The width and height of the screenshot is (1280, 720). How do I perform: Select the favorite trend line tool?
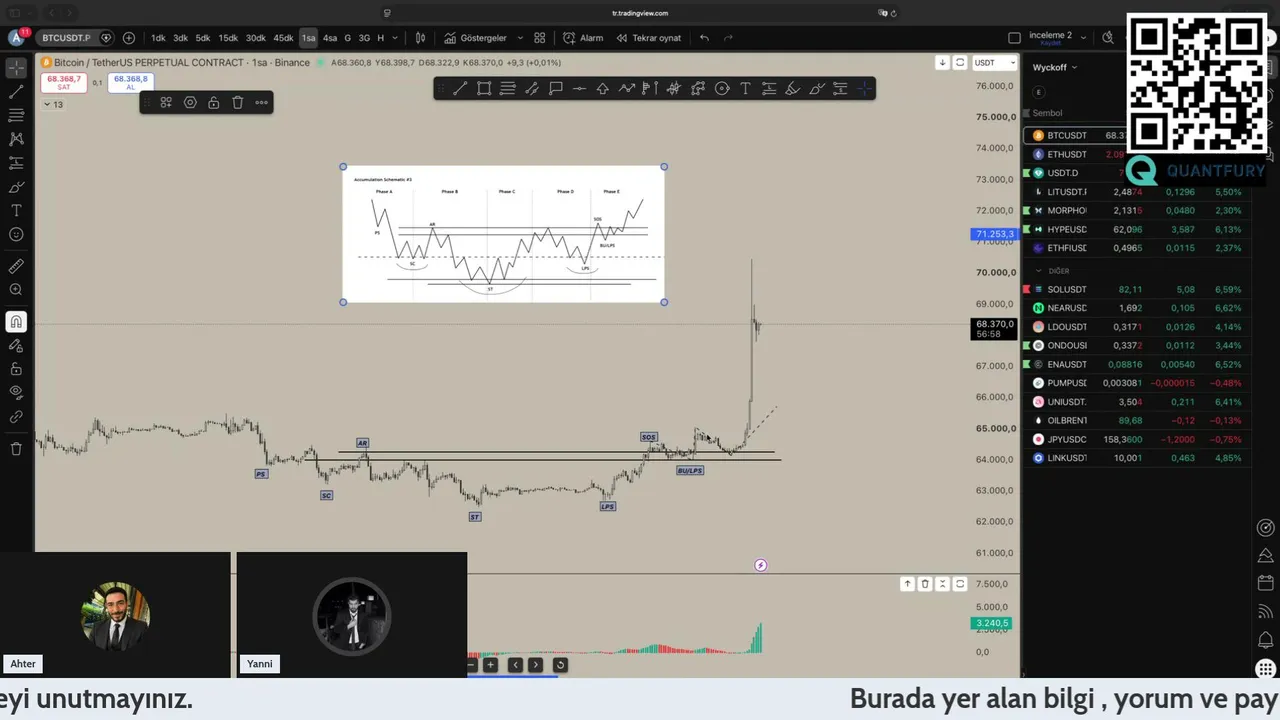point(460,88)
